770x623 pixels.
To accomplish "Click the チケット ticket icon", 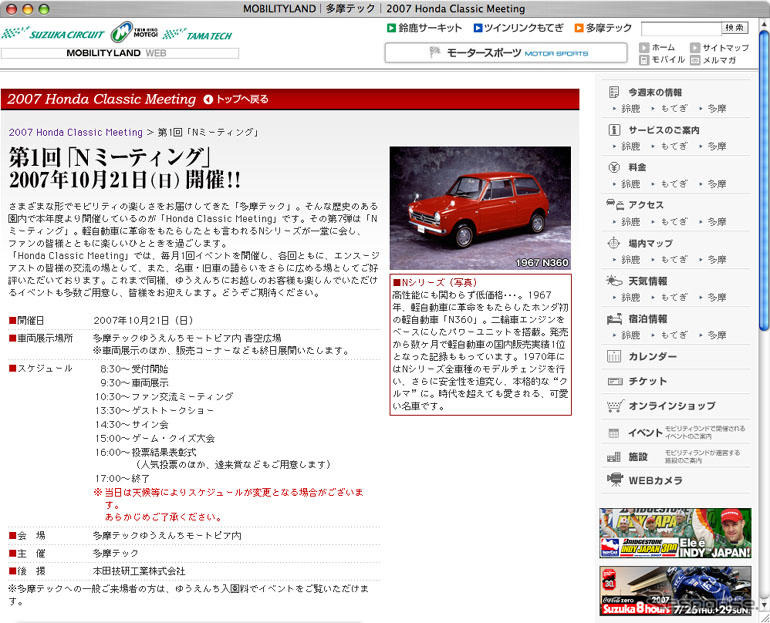I will pyautogui.click(x=615, y=381).
